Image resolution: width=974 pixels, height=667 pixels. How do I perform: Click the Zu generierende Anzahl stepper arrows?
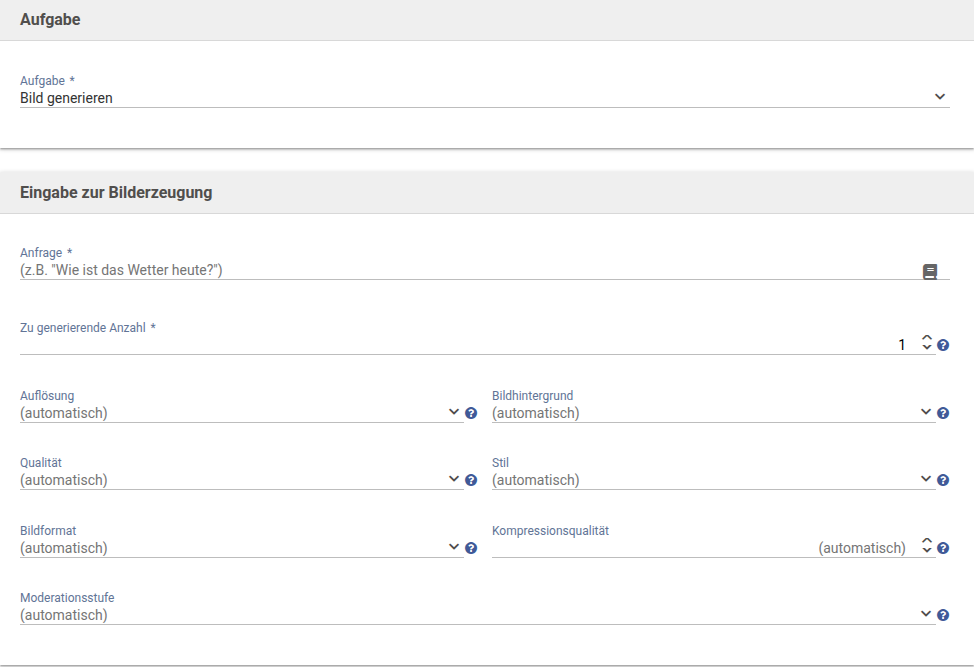[x=927, y=343]
